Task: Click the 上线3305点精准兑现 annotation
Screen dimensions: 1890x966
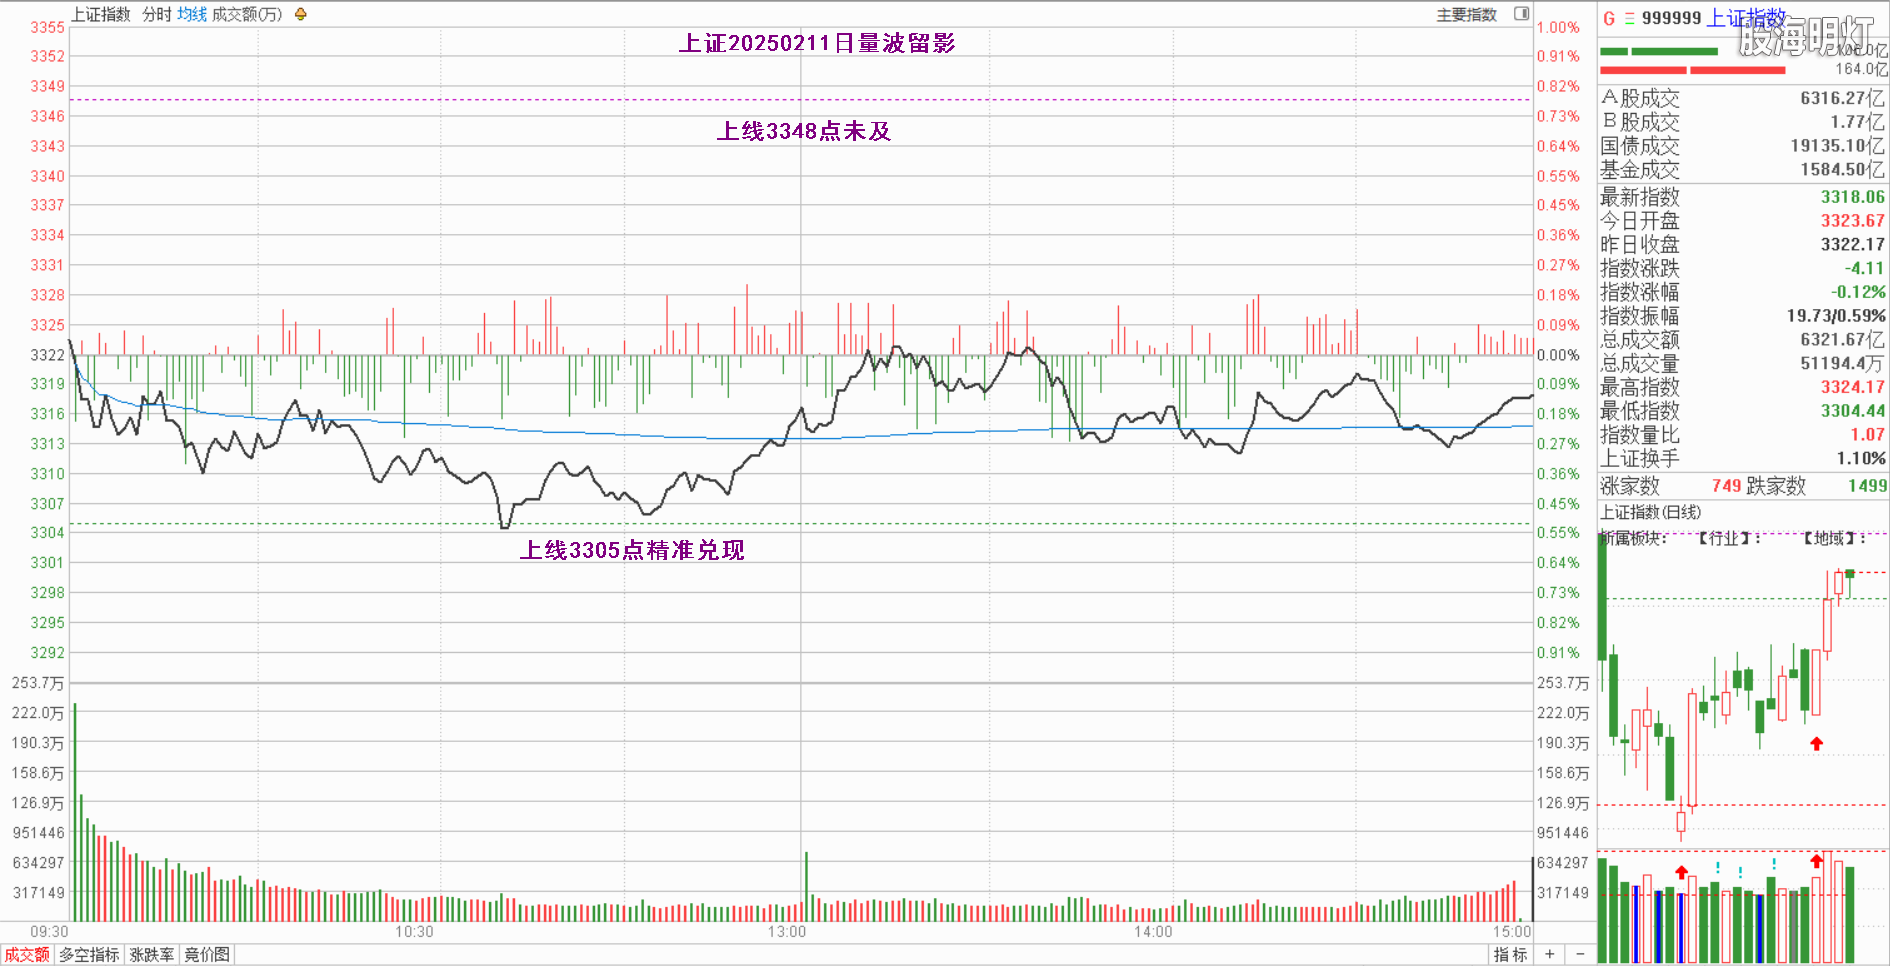Action: pyautogui.click(x=631, y=550)
